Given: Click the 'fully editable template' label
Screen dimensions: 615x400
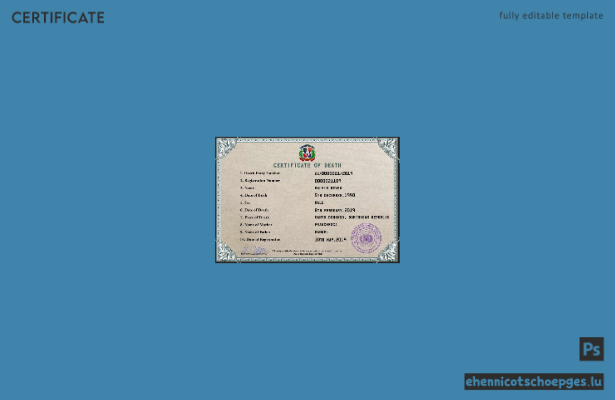Looking at the screenshot, I should coord(551,16).
